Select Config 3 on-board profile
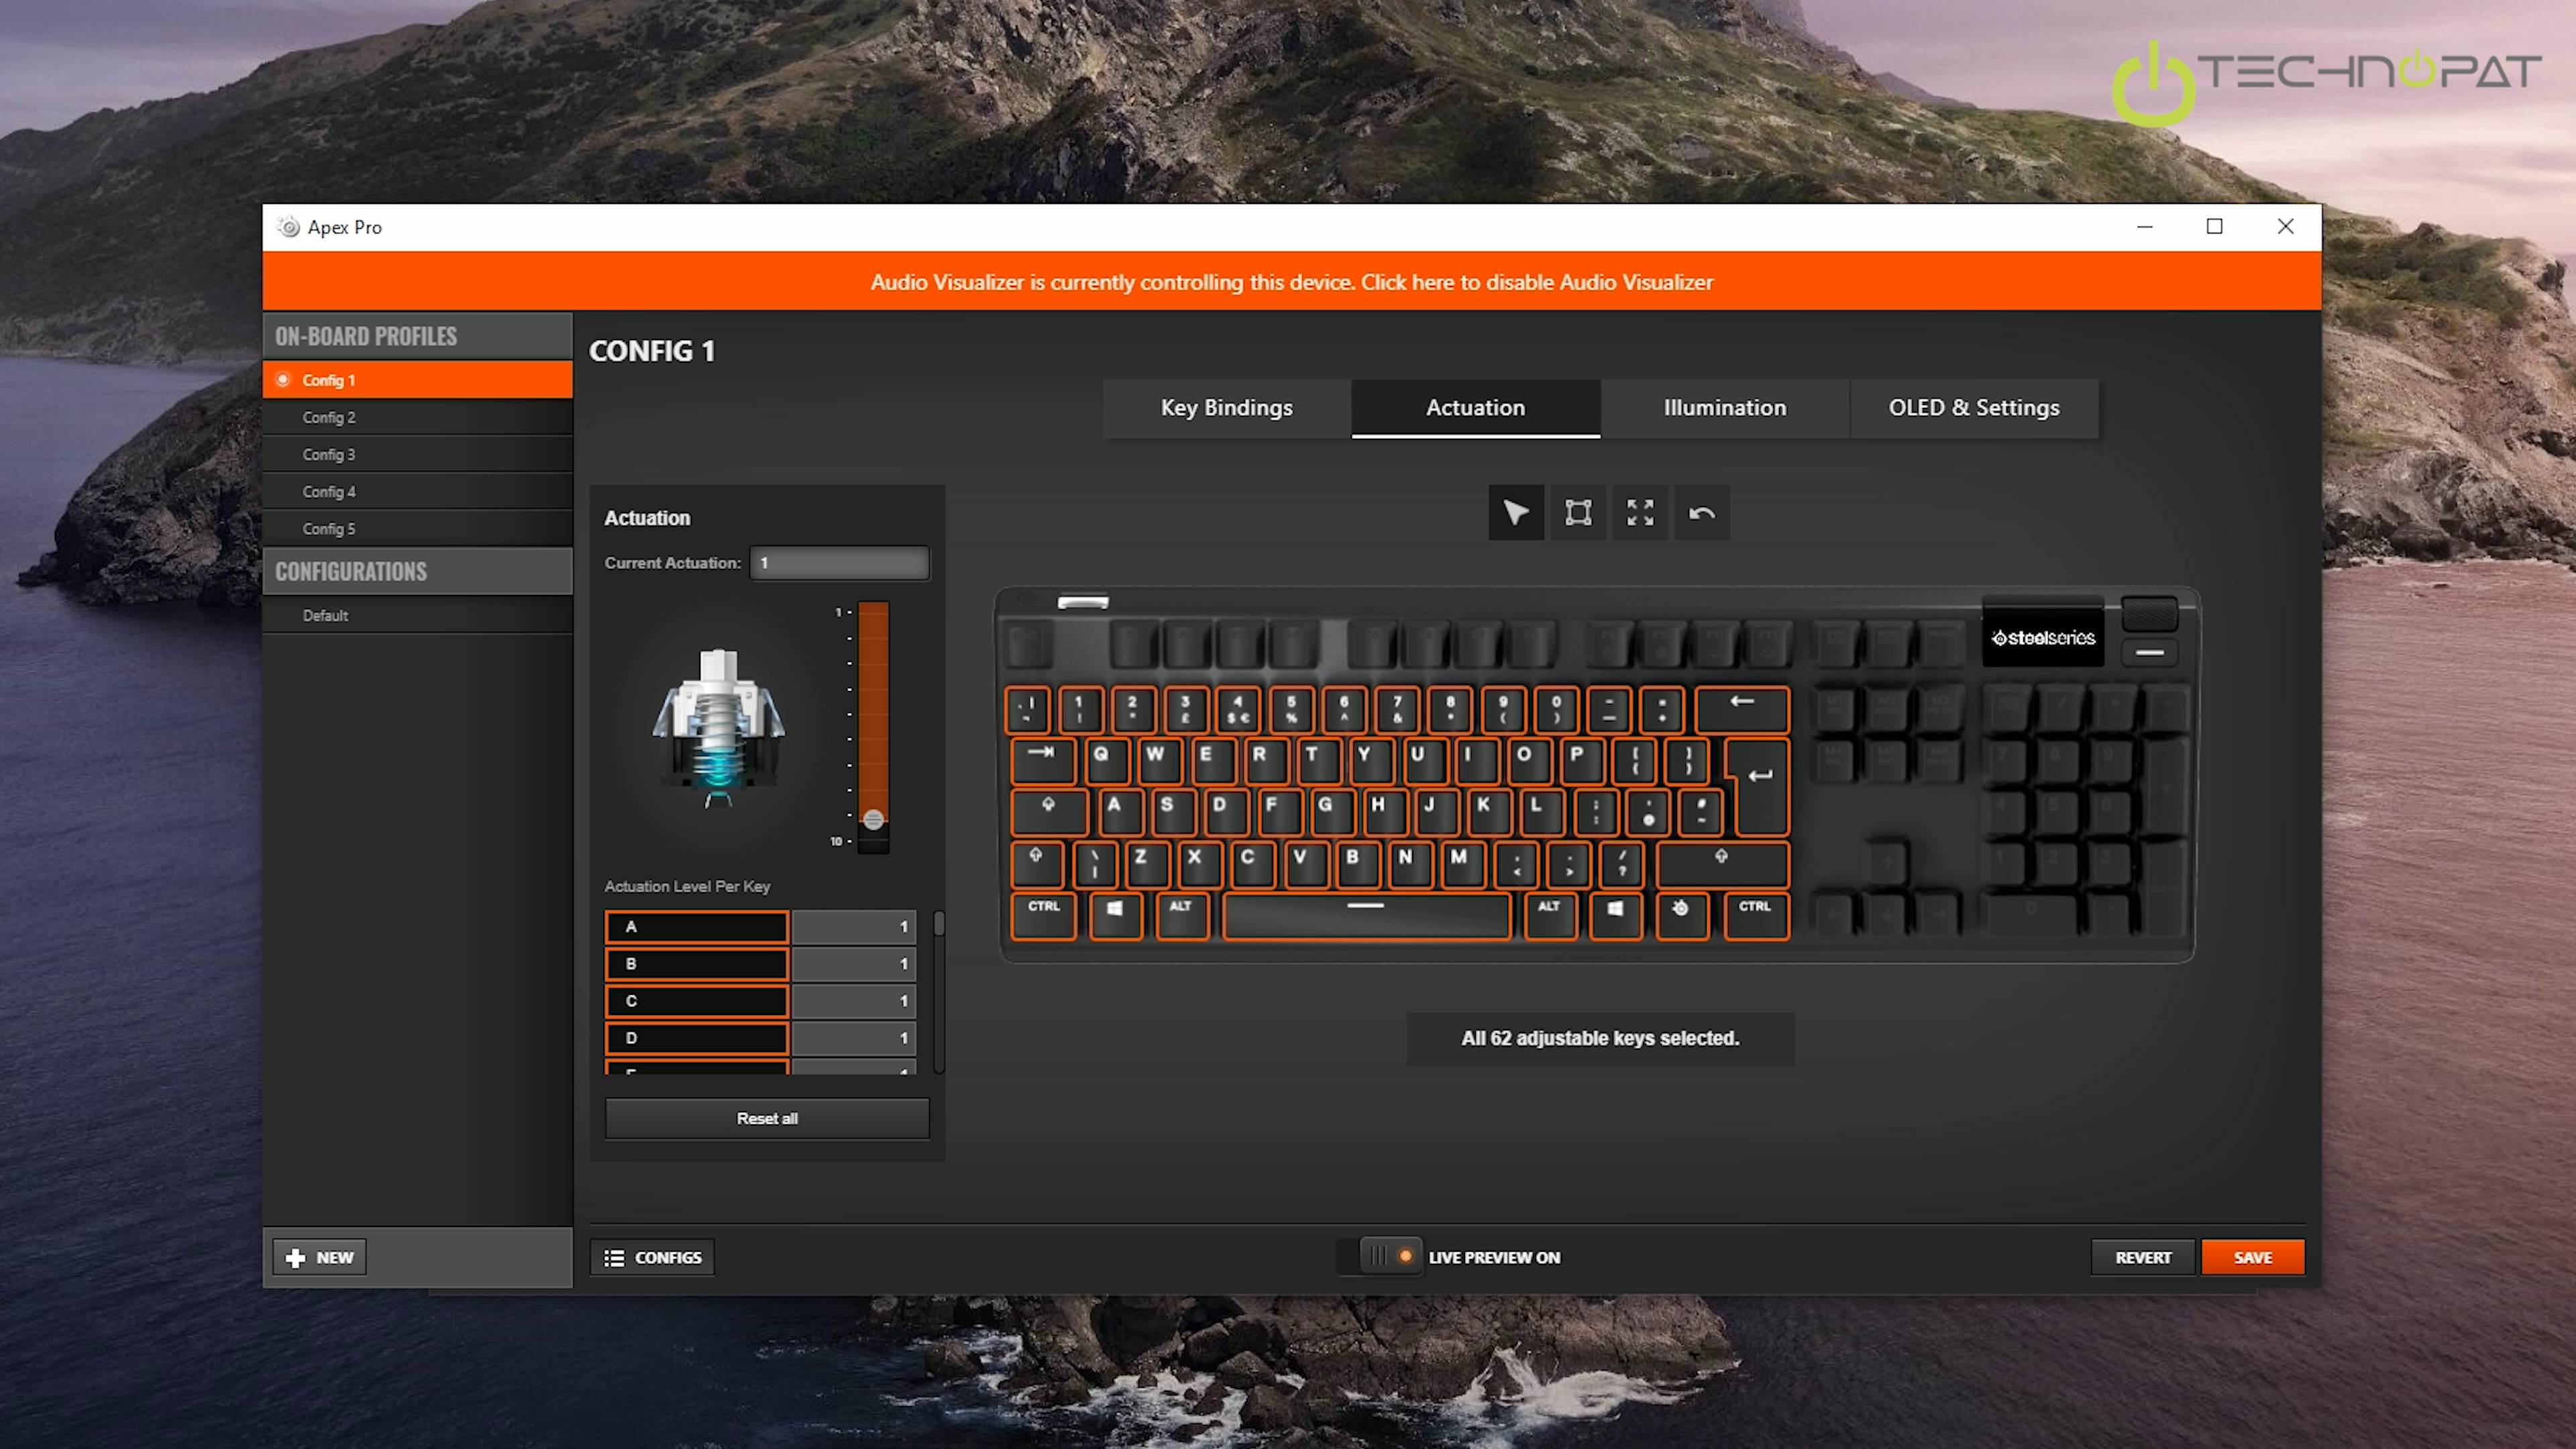Image resolution: width=2576 pixels, height=1449 pixels. pos(329,454)
